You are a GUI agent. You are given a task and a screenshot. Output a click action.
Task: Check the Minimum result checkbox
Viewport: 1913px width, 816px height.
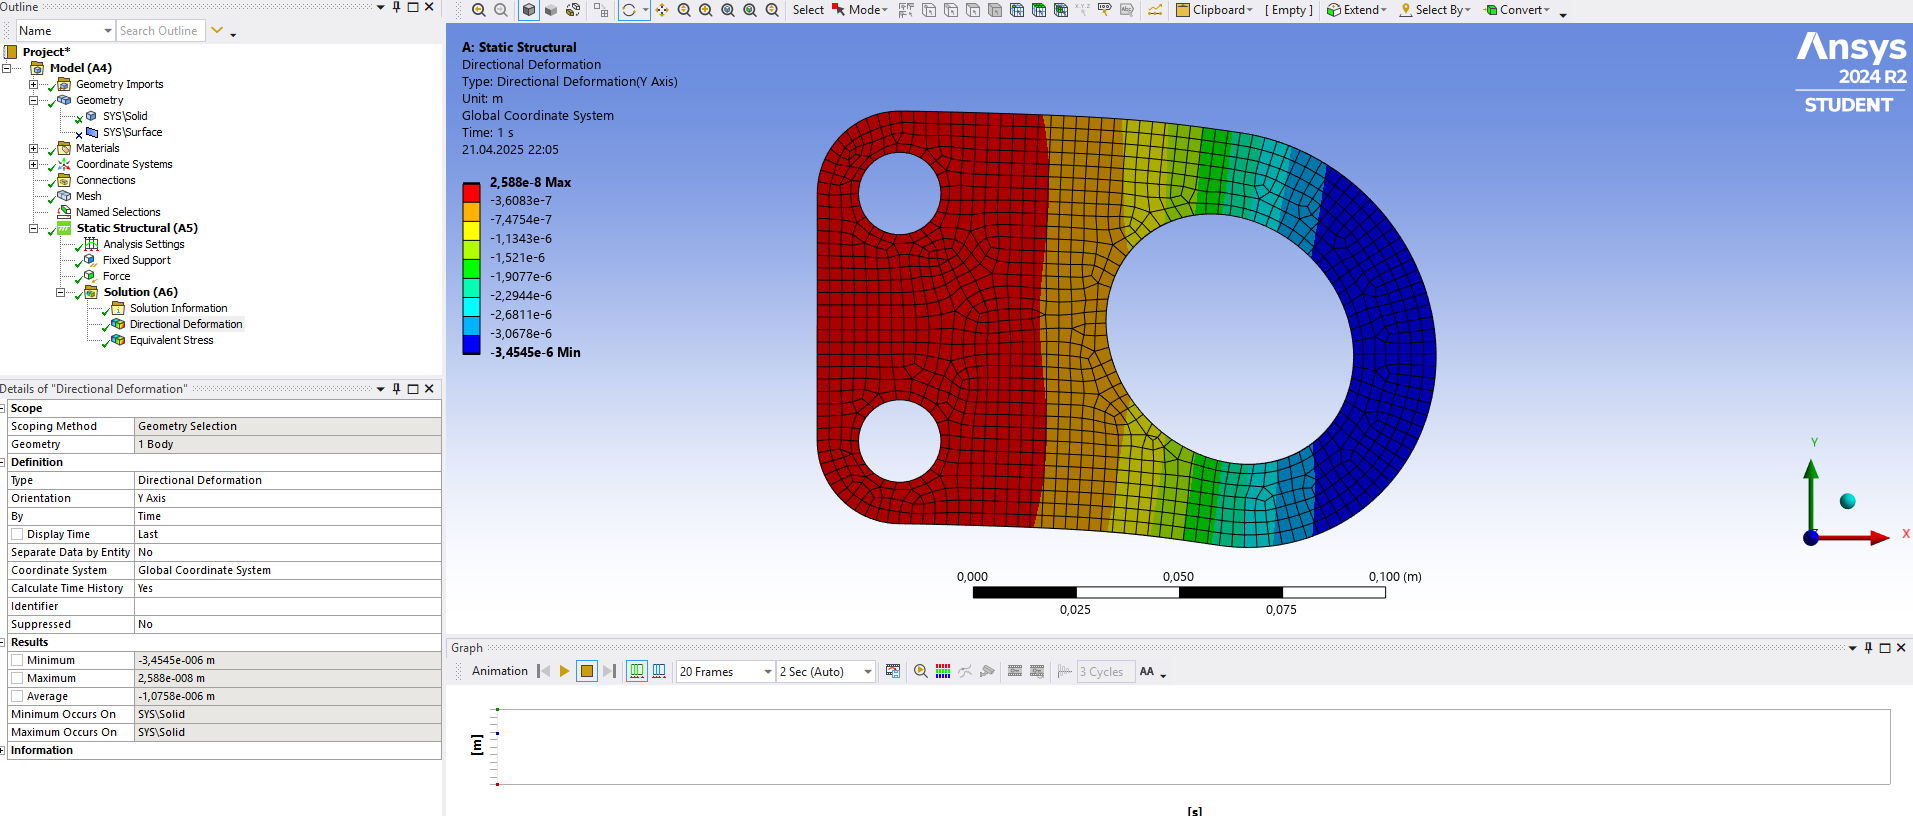[17, 660]
